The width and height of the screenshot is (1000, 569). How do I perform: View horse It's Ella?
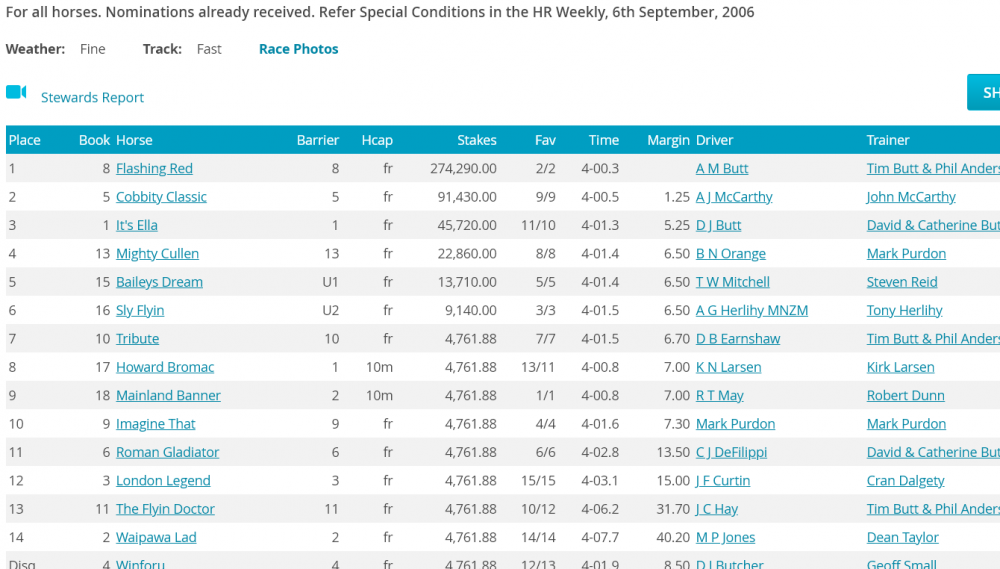pos(136,225)
